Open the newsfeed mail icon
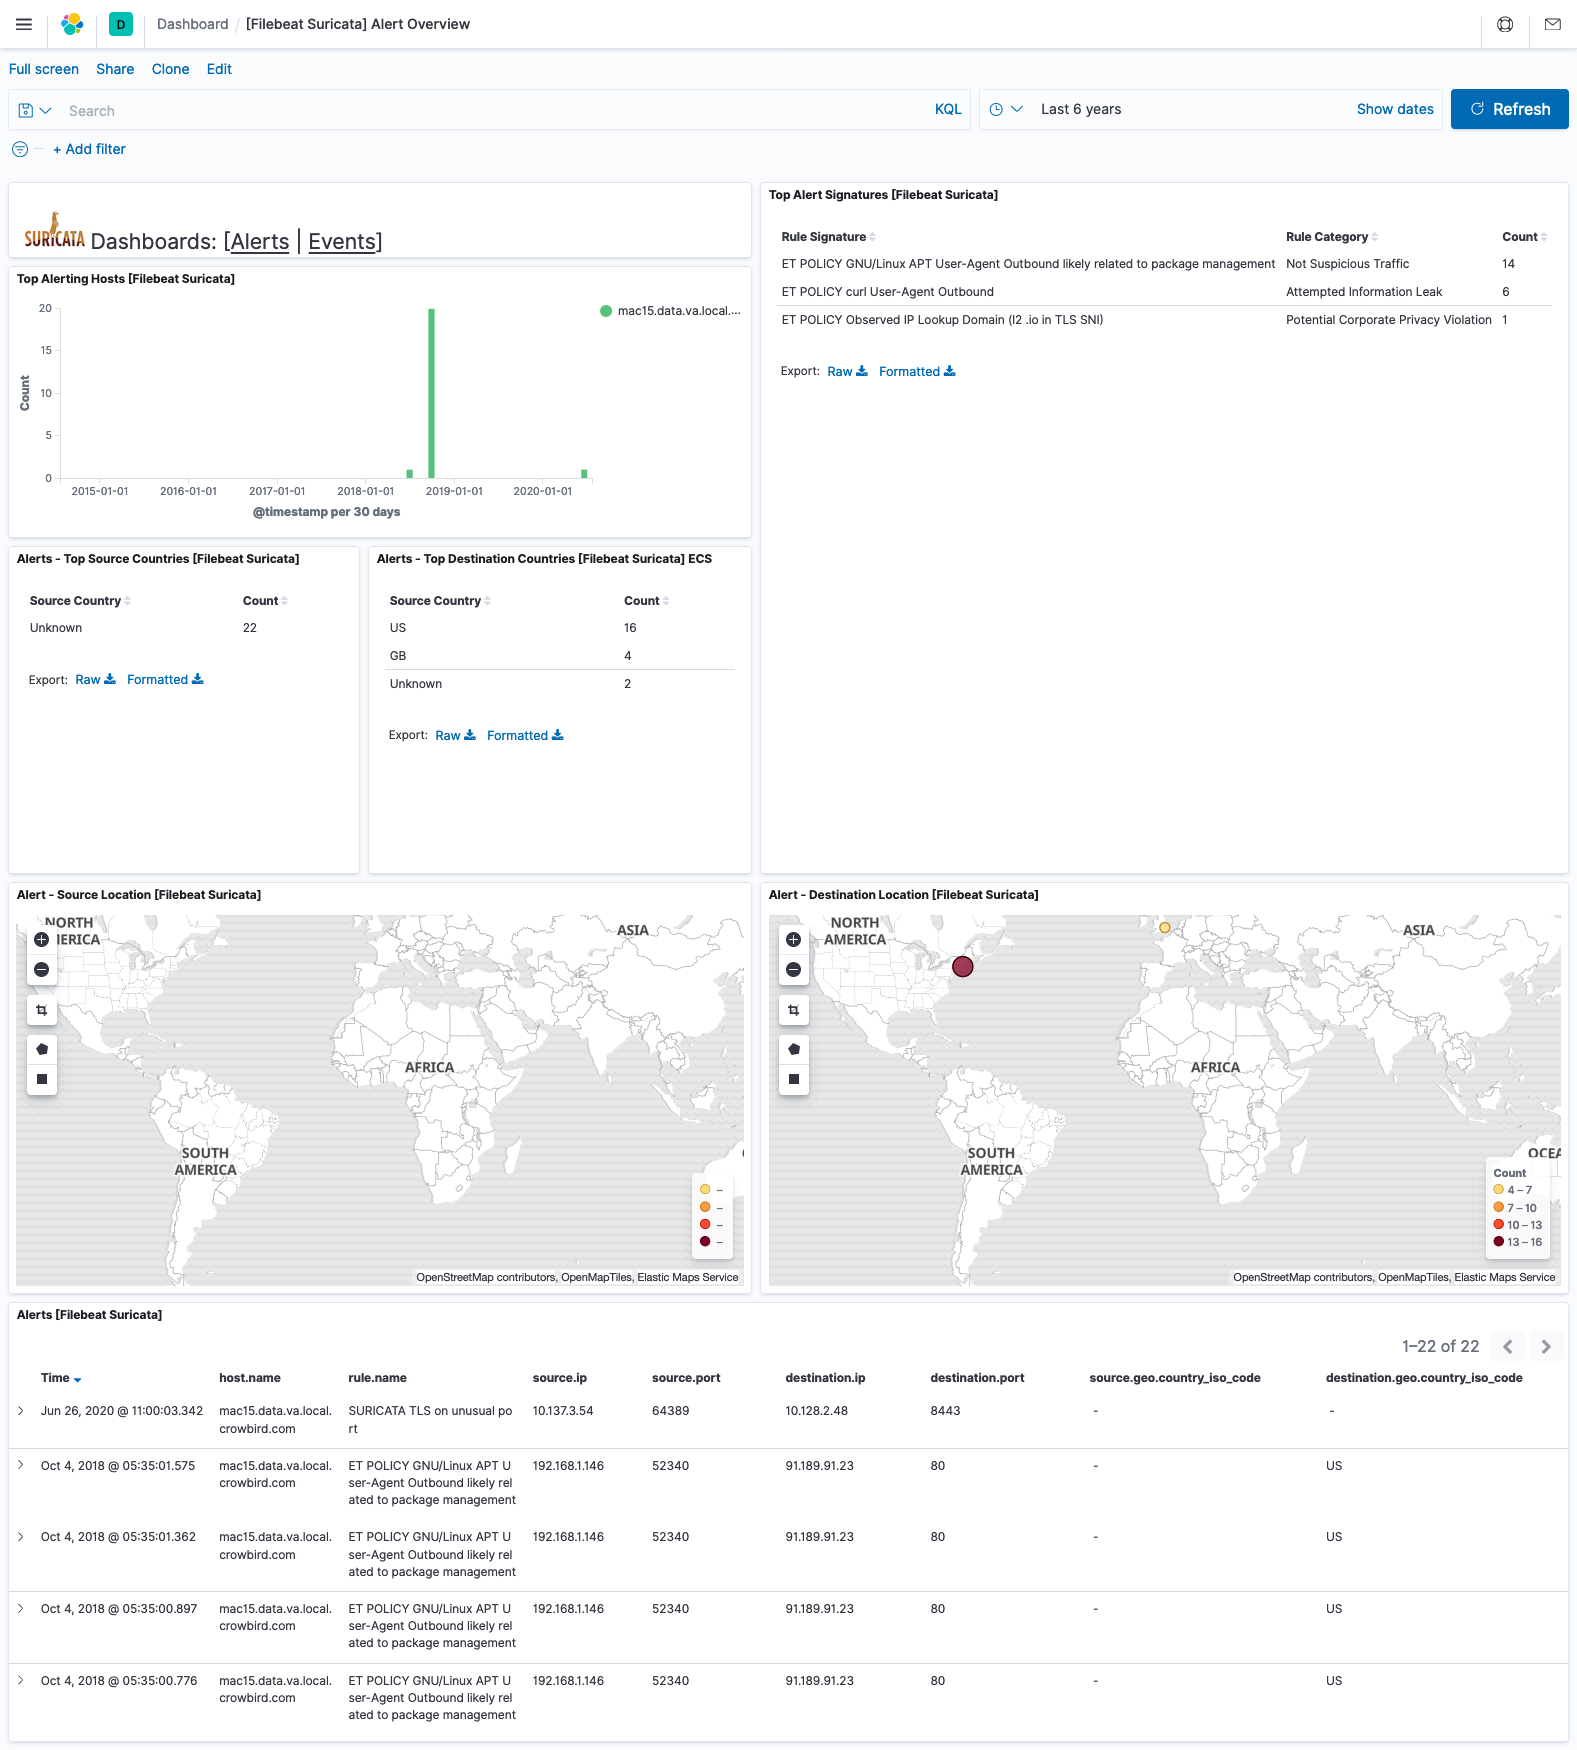 pos(1552,24)
